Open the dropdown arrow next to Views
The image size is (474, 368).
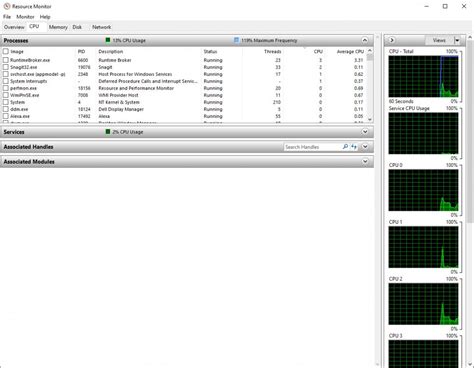point(457,40)
